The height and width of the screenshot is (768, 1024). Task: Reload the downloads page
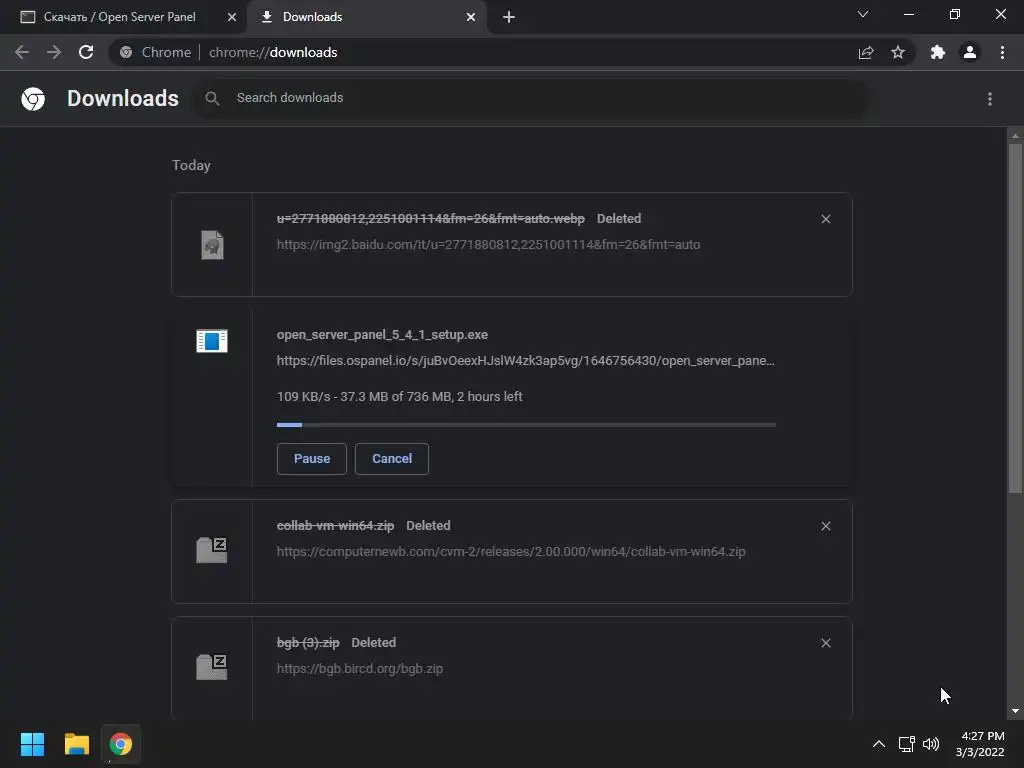click(x=86, y=52)
